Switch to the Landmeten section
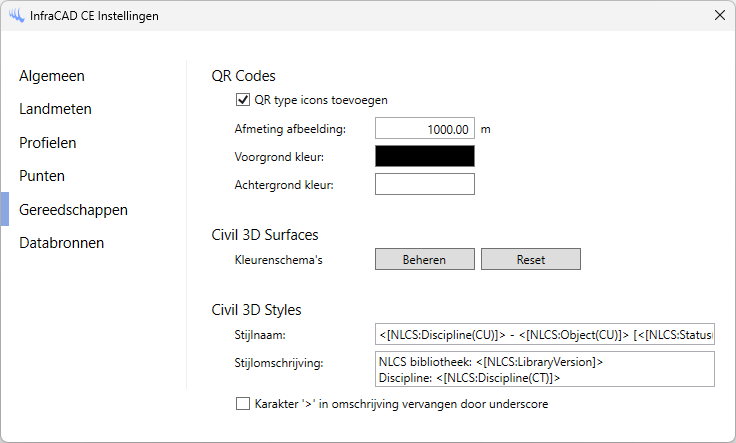The image size is (736, 443). pos(55,109)
